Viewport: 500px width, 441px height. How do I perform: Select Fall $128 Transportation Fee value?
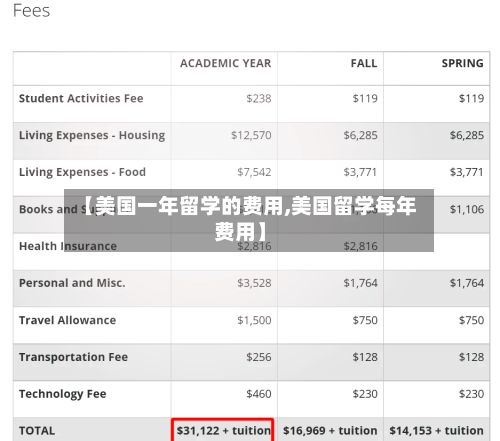[365, 357]
